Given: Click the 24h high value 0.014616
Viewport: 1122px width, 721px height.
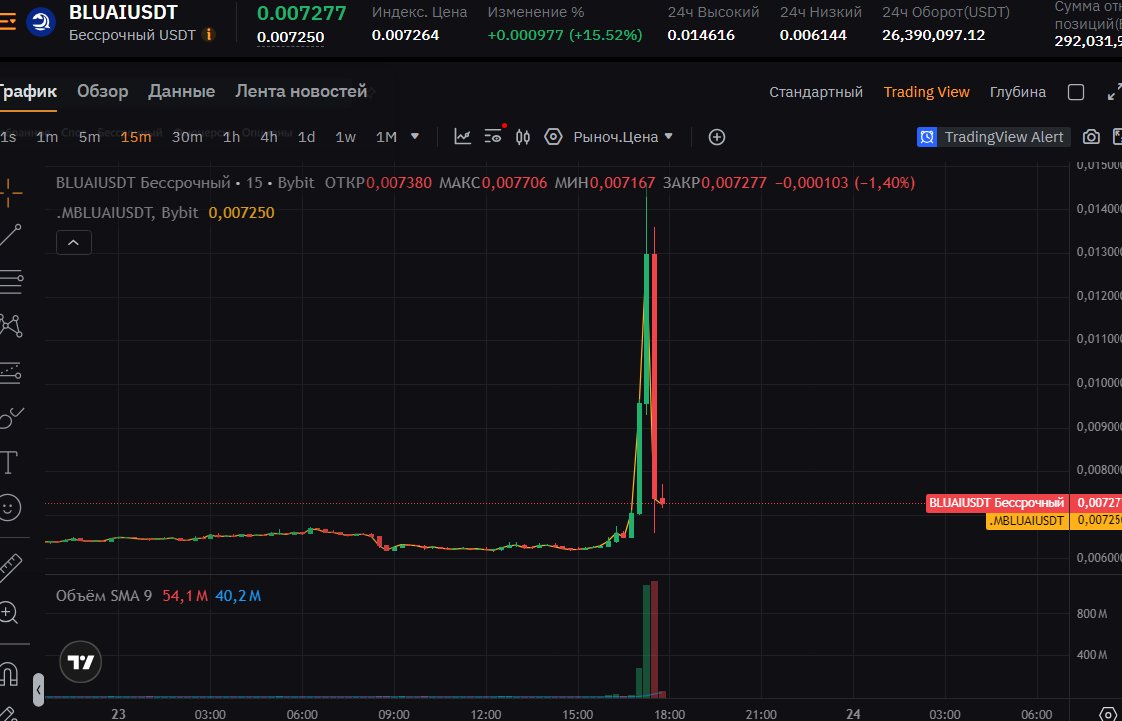Looking at the screenshot, I should [701, 35].
